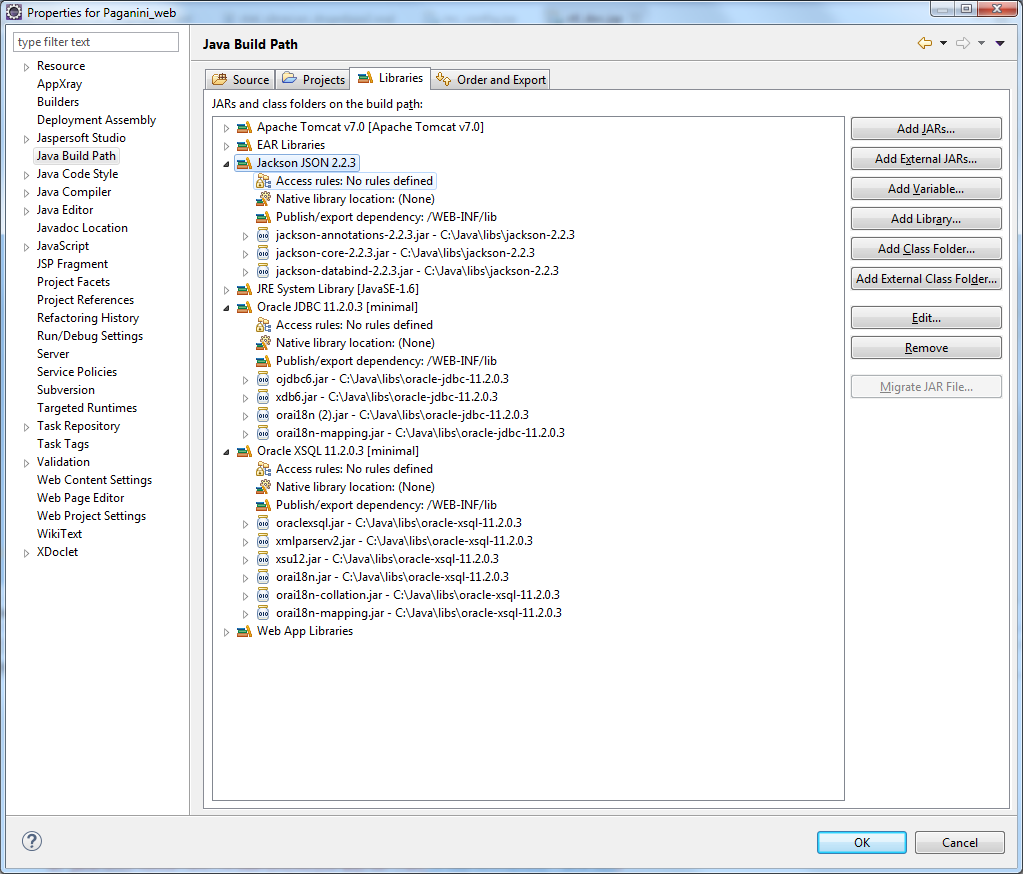Click the Apache Tomcat v7.0 library icon
Viewport: 1023px width, 874px height.
pos(244,127)
